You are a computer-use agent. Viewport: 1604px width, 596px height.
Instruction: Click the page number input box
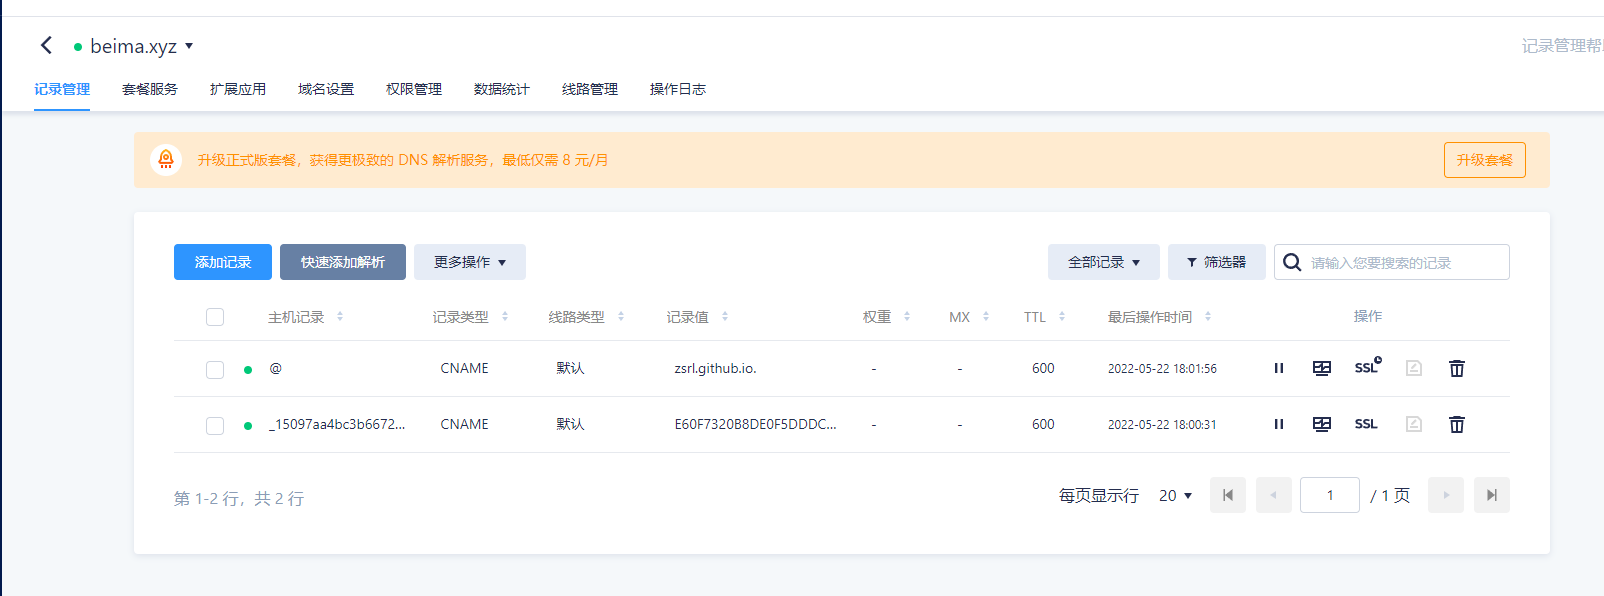point(1330,495)
